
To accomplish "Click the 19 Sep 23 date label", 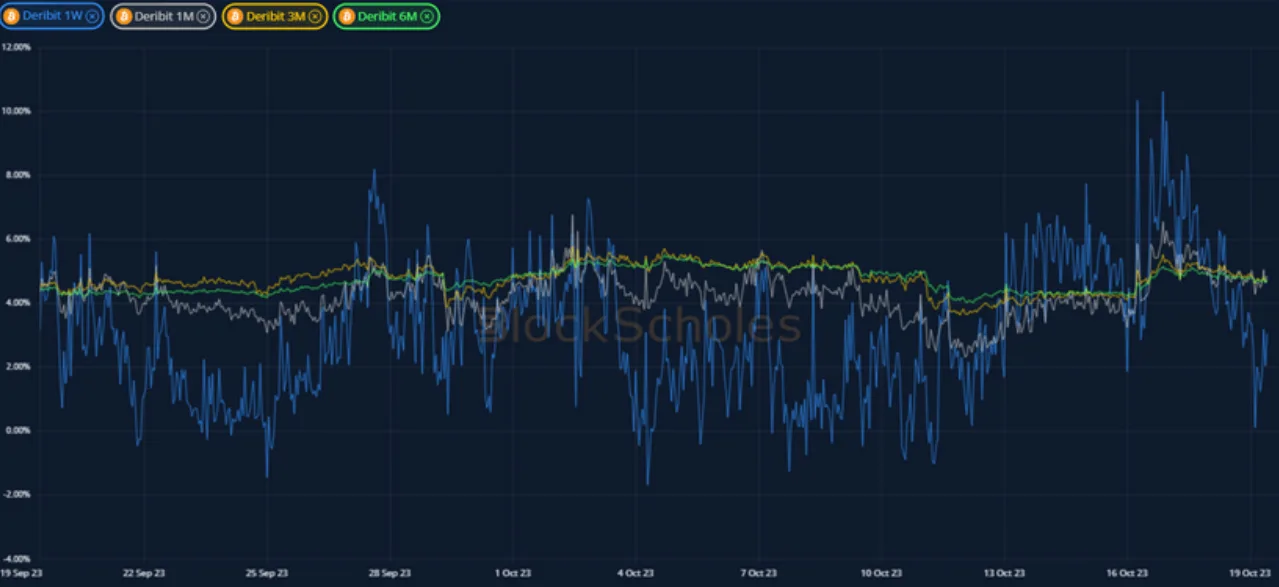I will (x=20, y=573).
